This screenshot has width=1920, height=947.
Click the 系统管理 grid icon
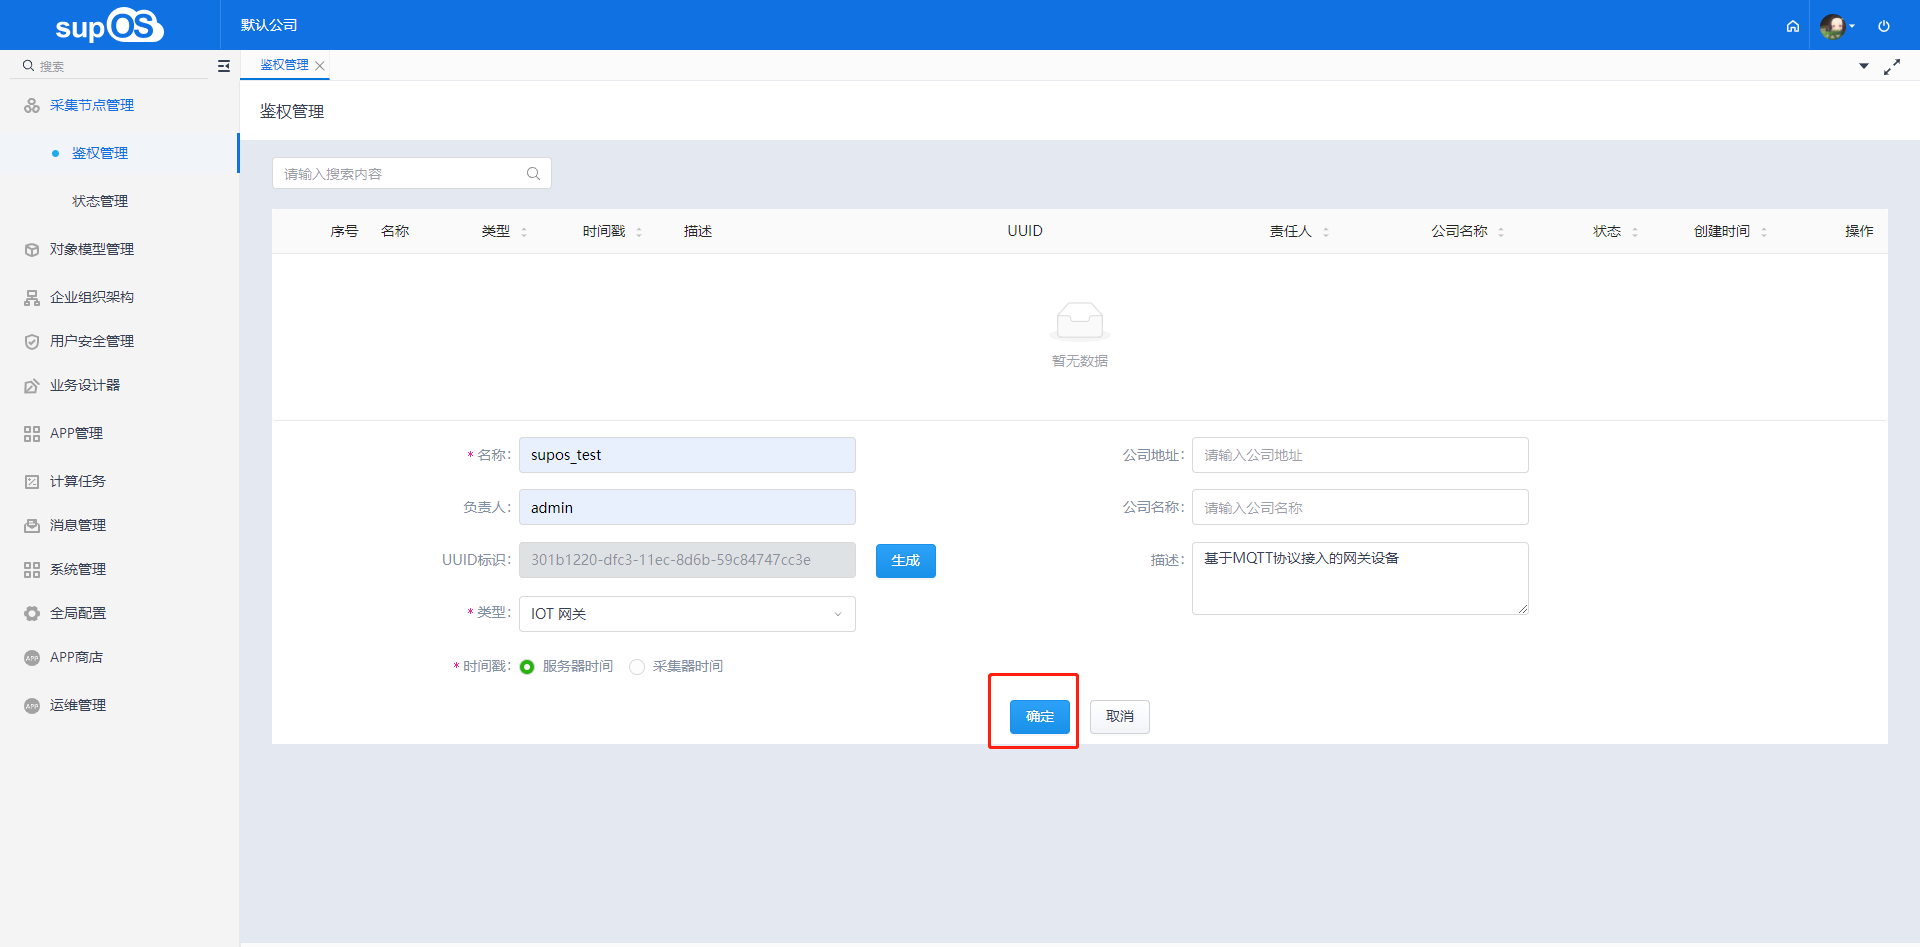point(32,569)
